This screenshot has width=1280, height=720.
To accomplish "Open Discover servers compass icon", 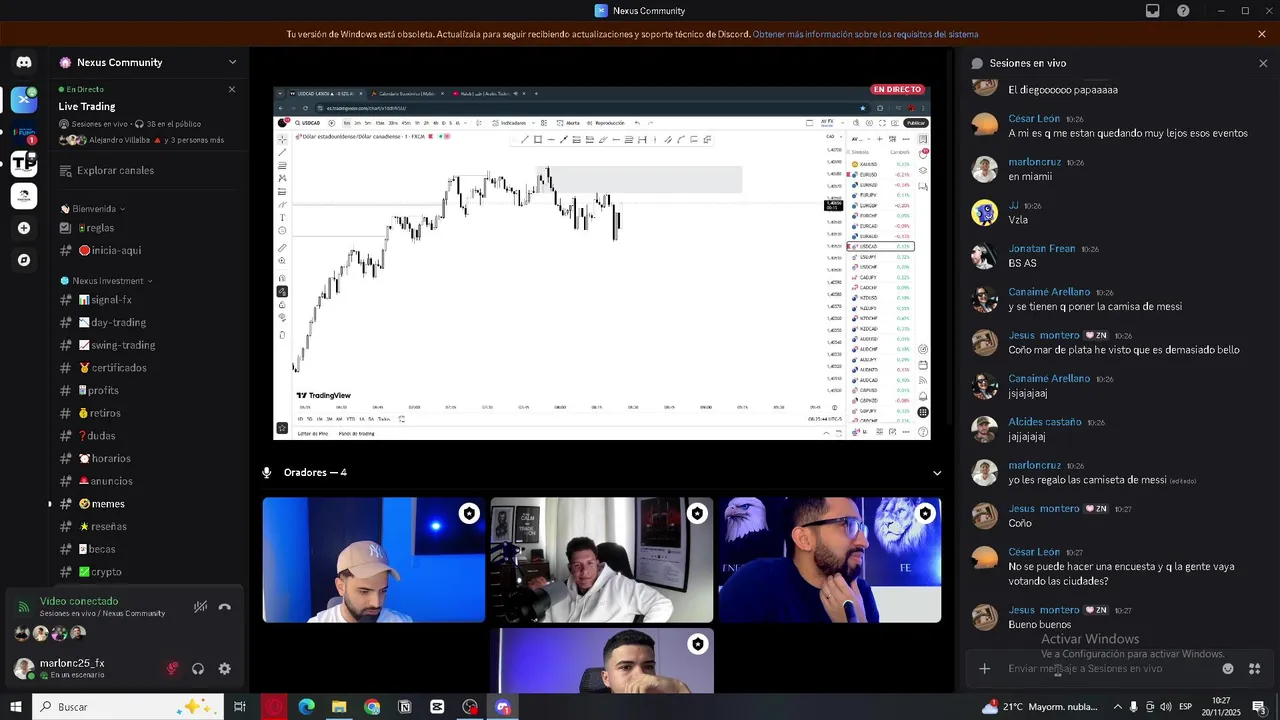I will 24,260.
